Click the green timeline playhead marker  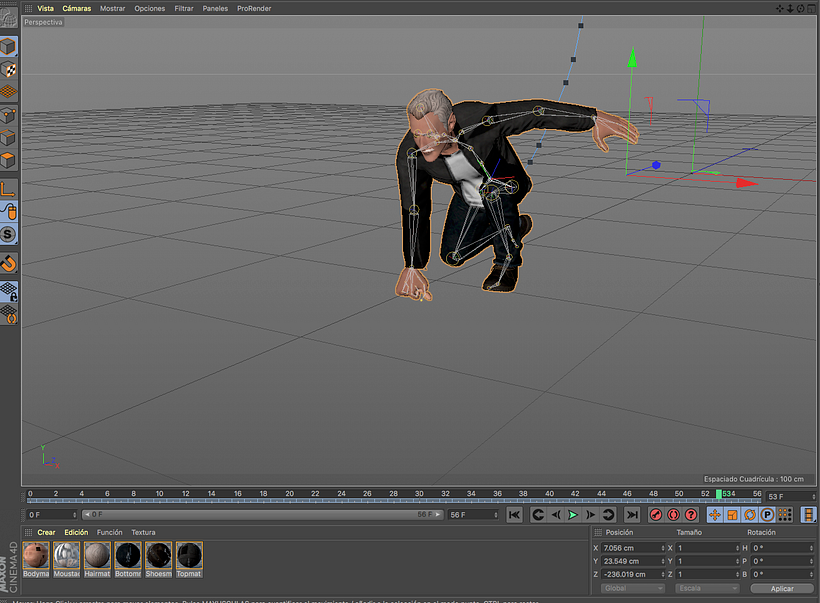tap(719, 494)
